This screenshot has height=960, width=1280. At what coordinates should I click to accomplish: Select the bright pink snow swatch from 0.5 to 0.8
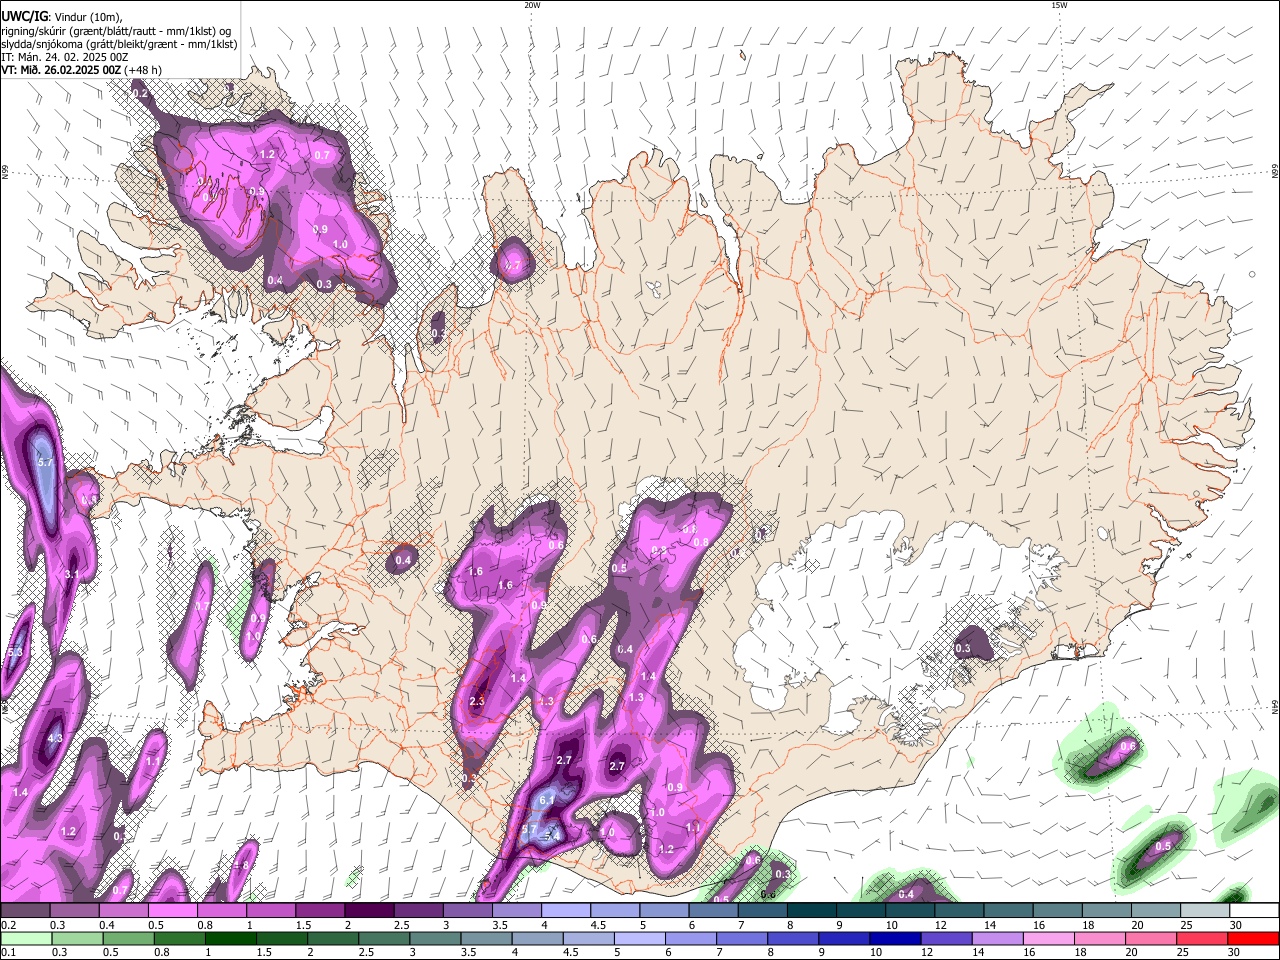tap(172, 911)
